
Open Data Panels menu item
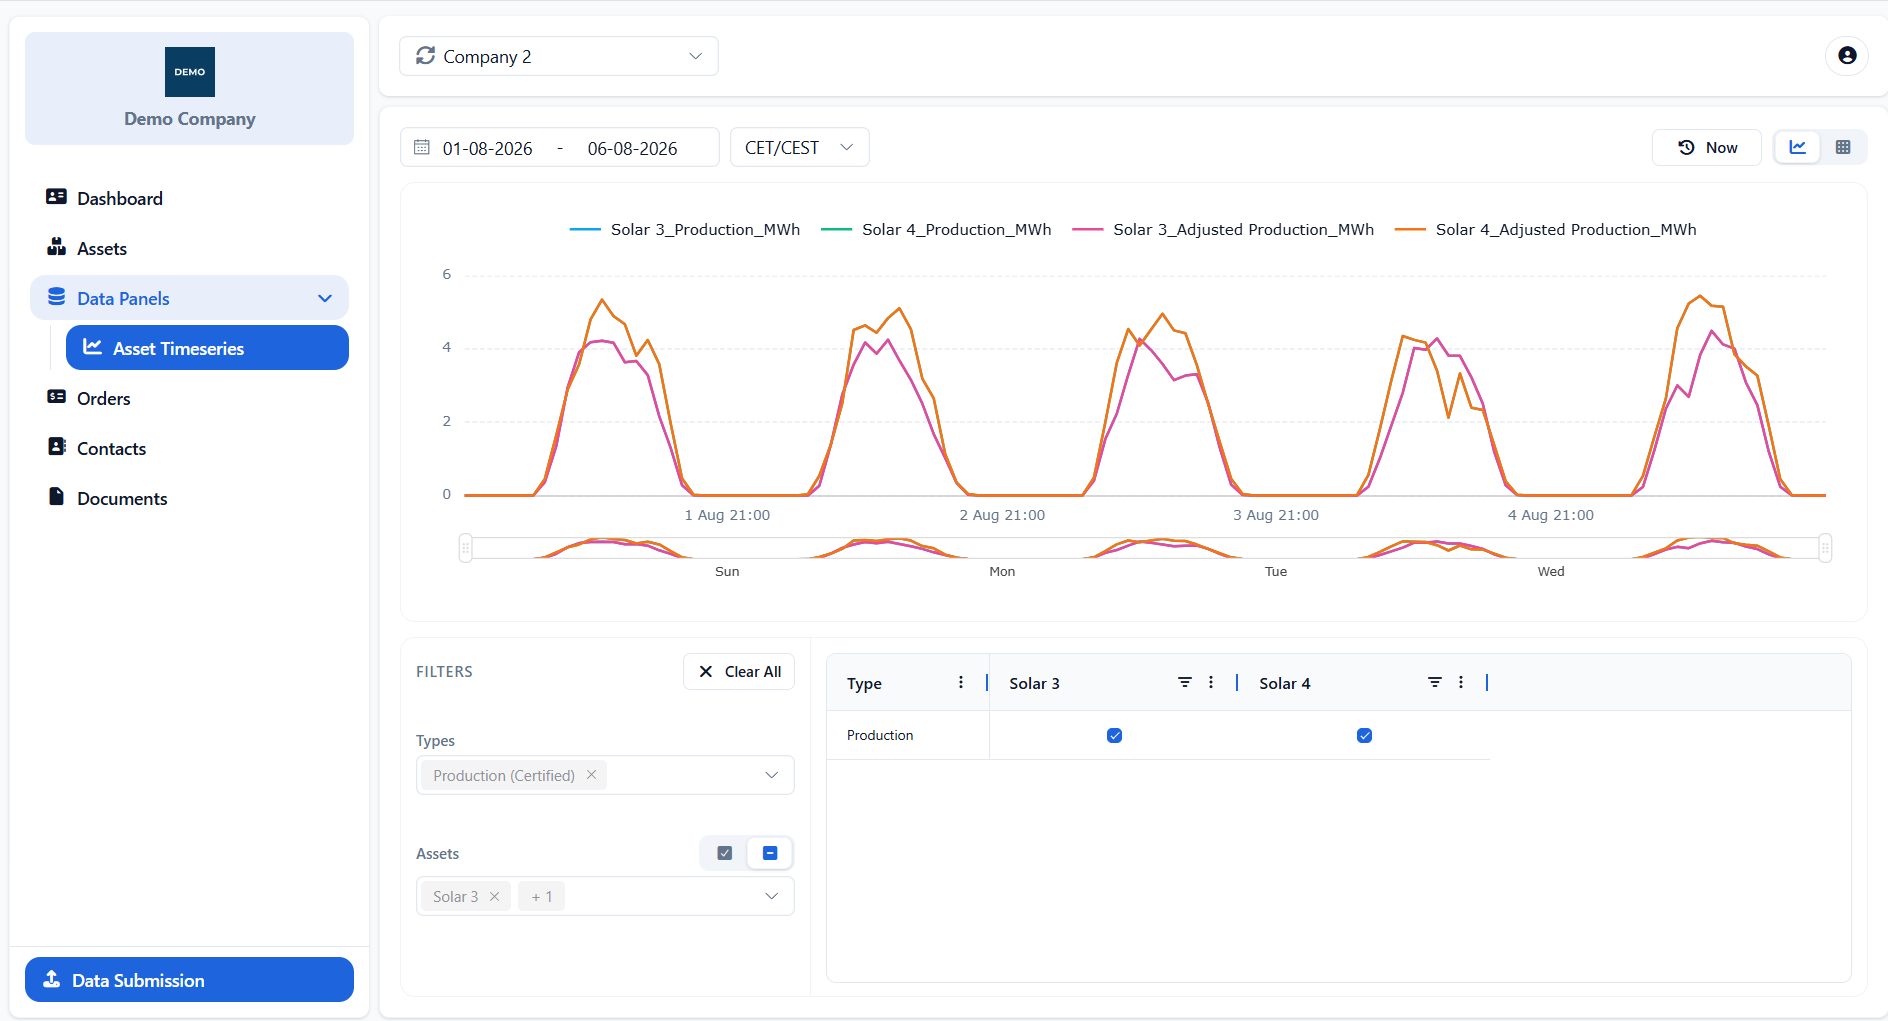click(189, 298)
